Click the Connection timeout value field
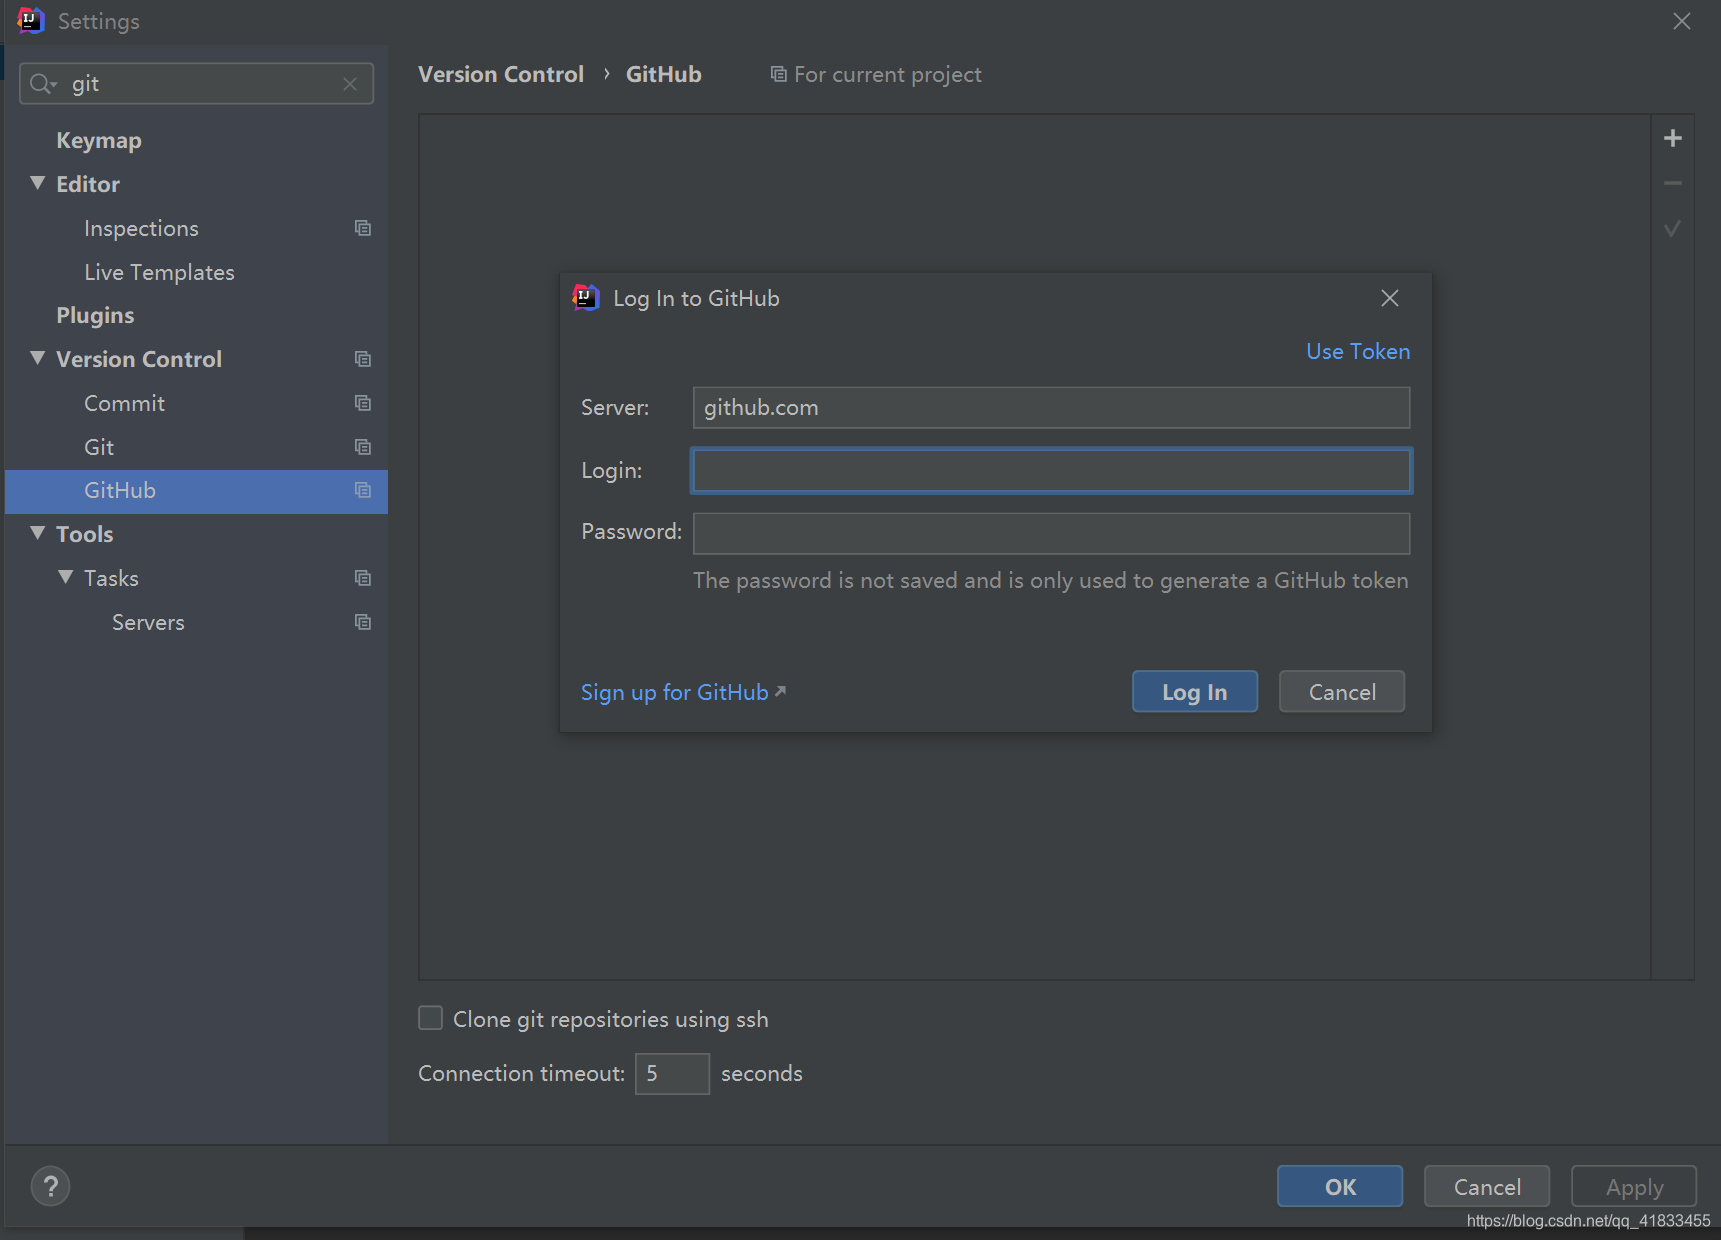This screenshot has height=1240, width=1721. (x=672, y=1074)
